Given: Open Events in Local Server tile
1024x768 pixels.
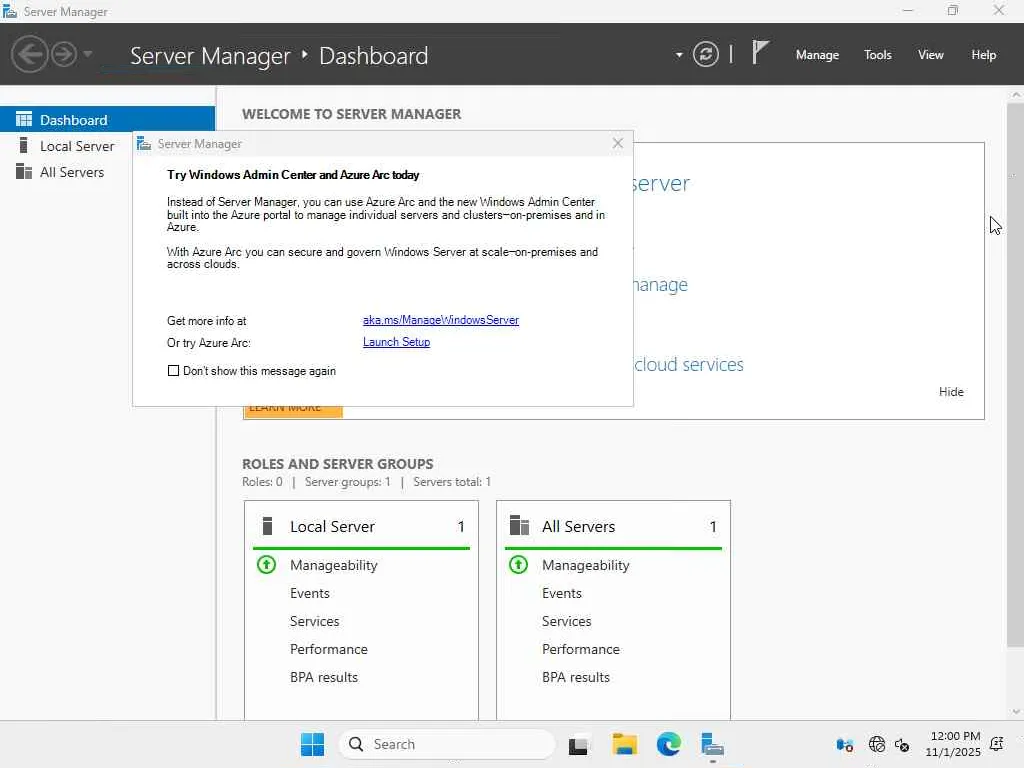Looking at the screenshot, I should [x=310, y=593].
